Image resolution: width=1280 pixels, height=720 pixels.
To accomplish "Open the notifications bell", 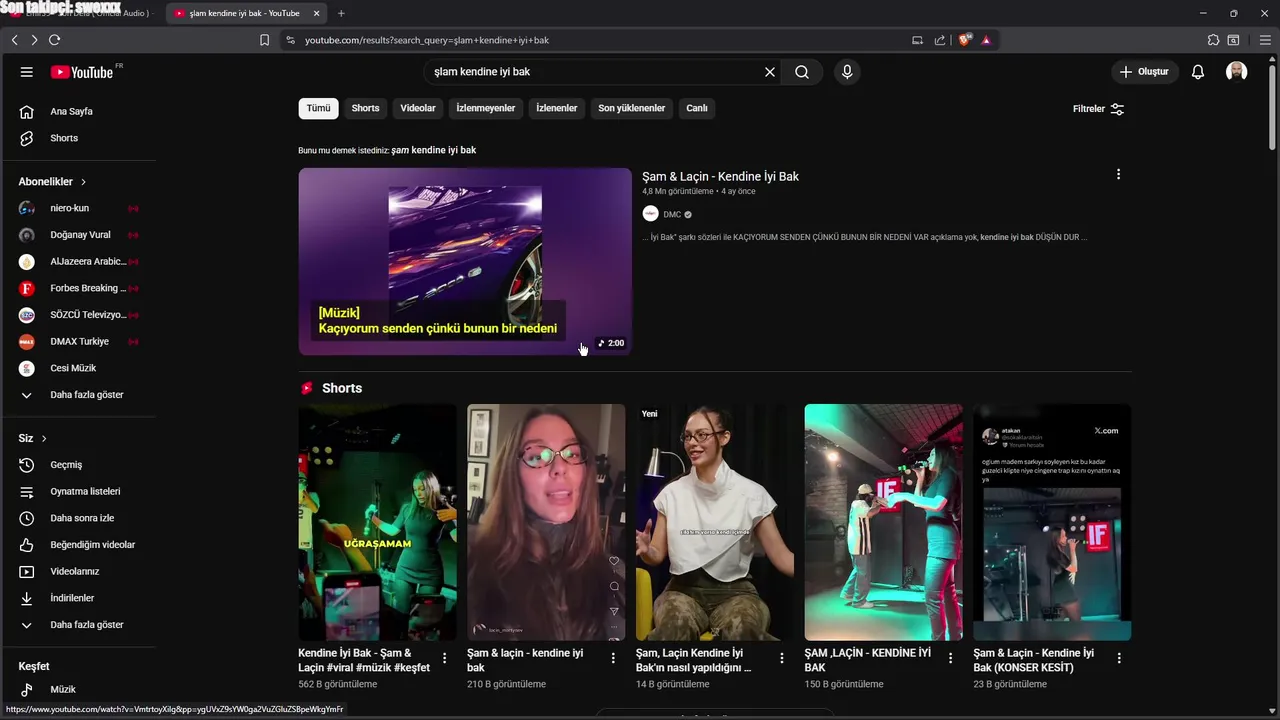I will (1198, 72).
